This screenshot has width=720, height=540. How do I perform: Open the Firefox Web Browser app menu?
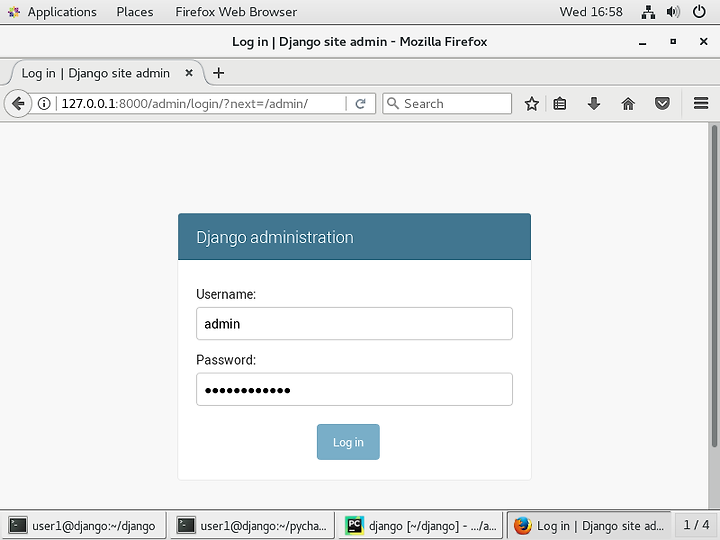click(236, 12)
